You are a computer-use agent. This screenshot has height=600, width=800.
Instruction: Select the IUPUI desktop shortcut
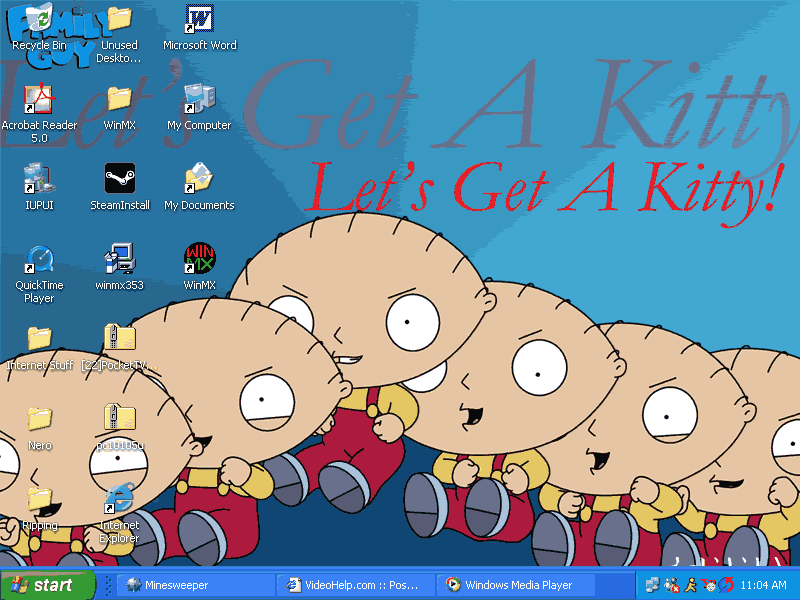point(39,188)
